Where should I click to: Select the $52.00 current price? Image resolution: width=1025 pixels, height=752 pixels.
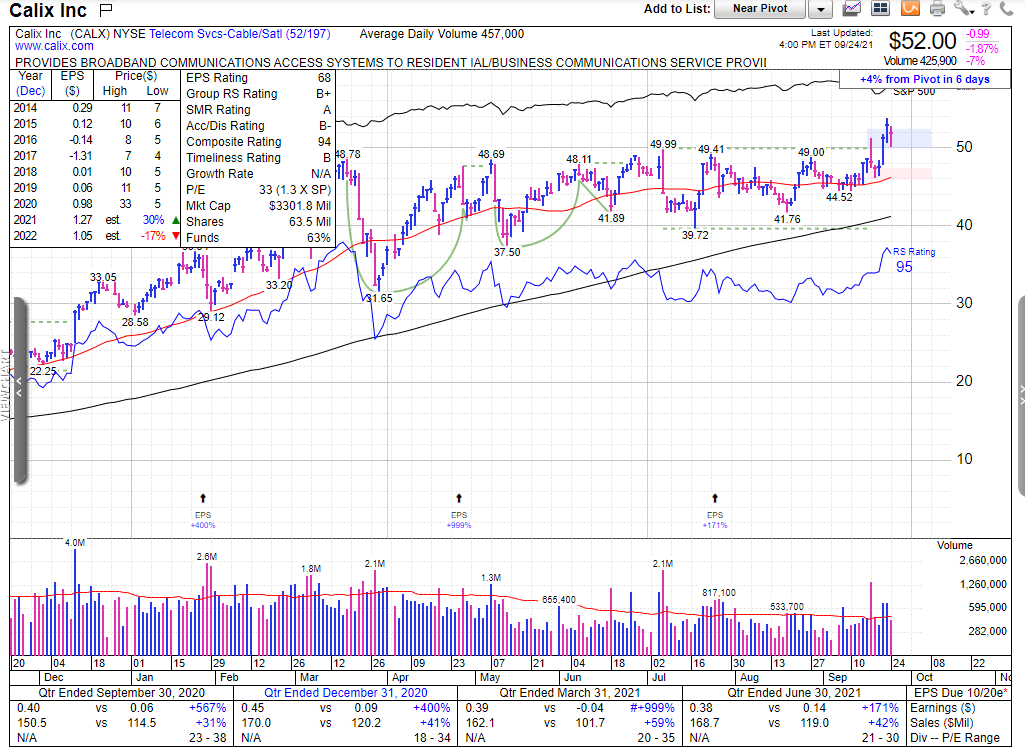[x=922, y=41]
